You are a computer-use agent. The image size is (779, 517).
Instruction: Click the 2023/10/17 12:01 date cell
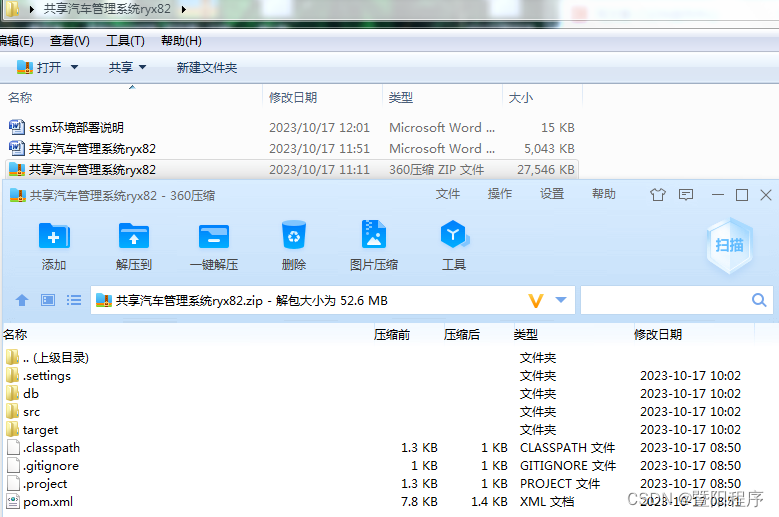coord(319,128)
